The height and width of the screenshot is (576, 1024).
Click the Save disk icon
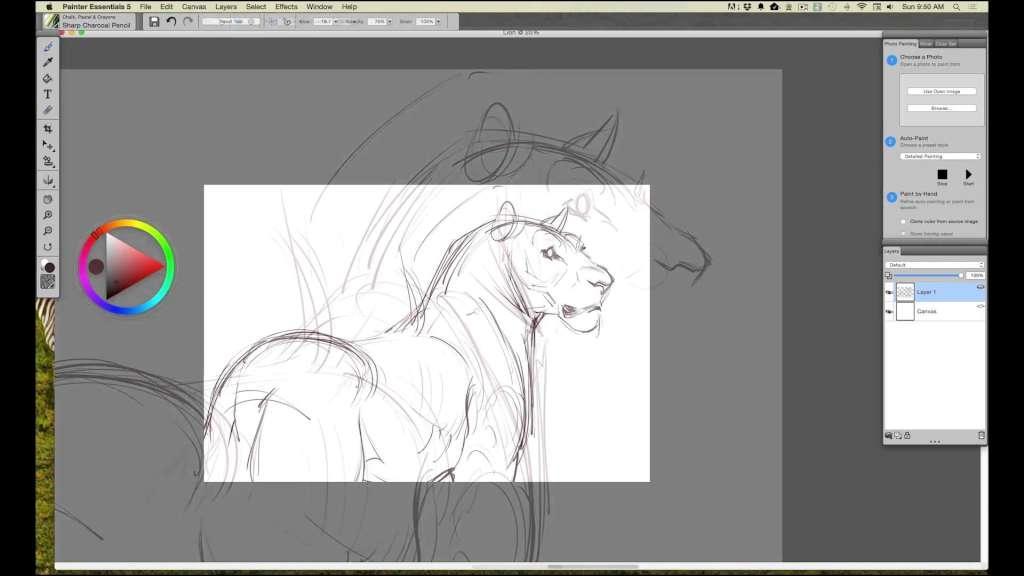[154, 21]
